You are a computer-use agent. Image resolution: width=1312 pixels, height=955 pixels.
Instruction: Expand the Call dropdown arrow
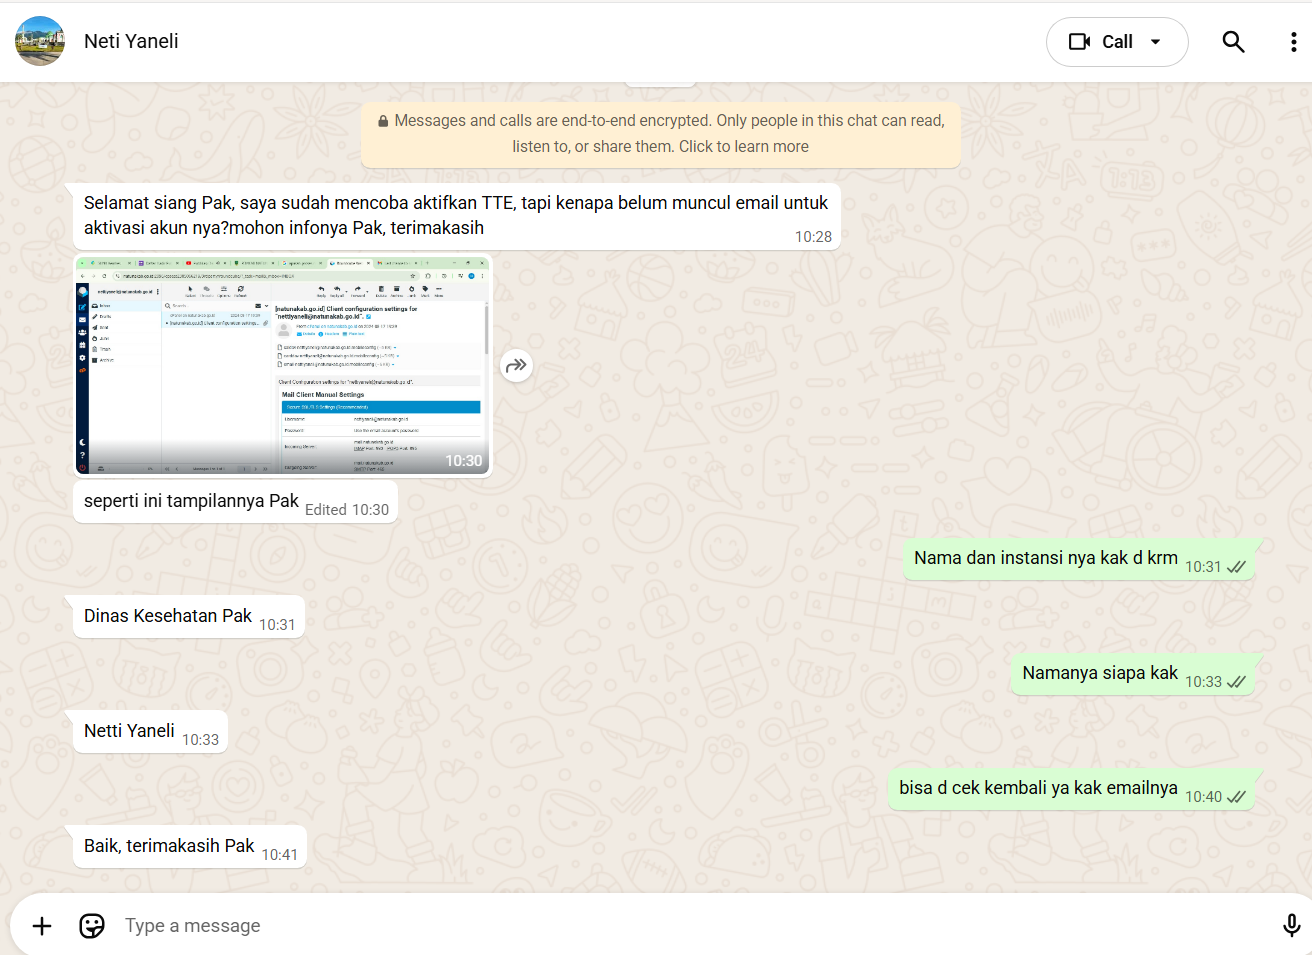[1156, 42]
